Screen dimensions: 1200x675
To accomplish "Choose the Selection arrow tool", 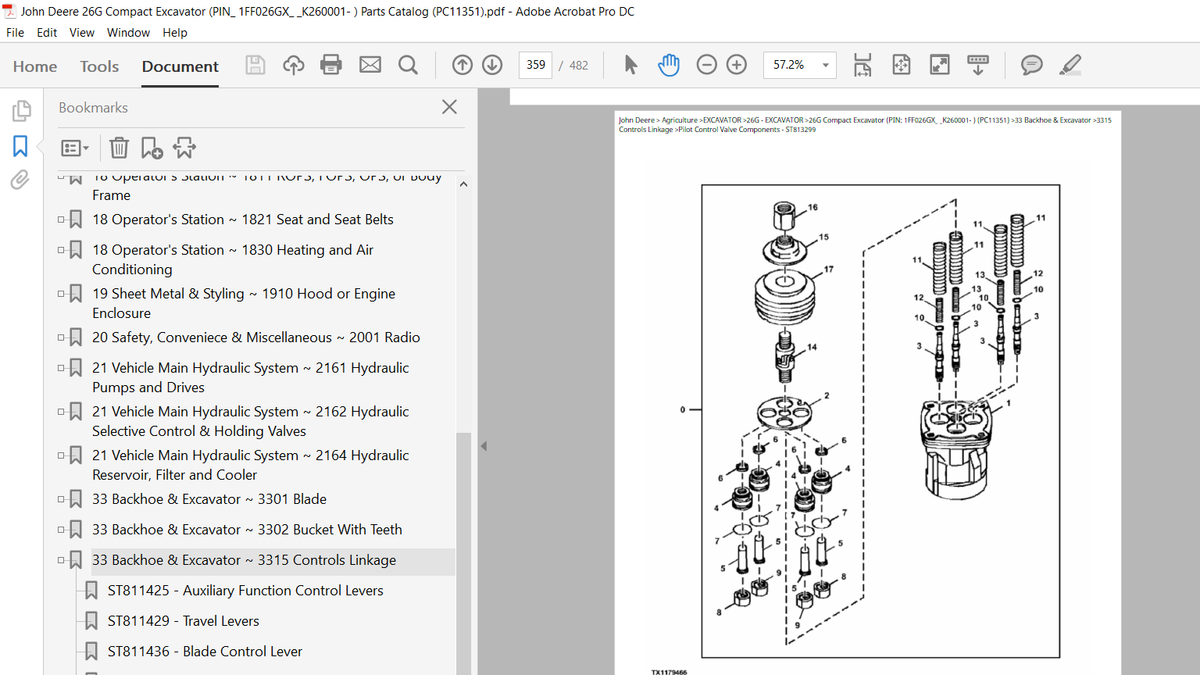I will point(631,65).
